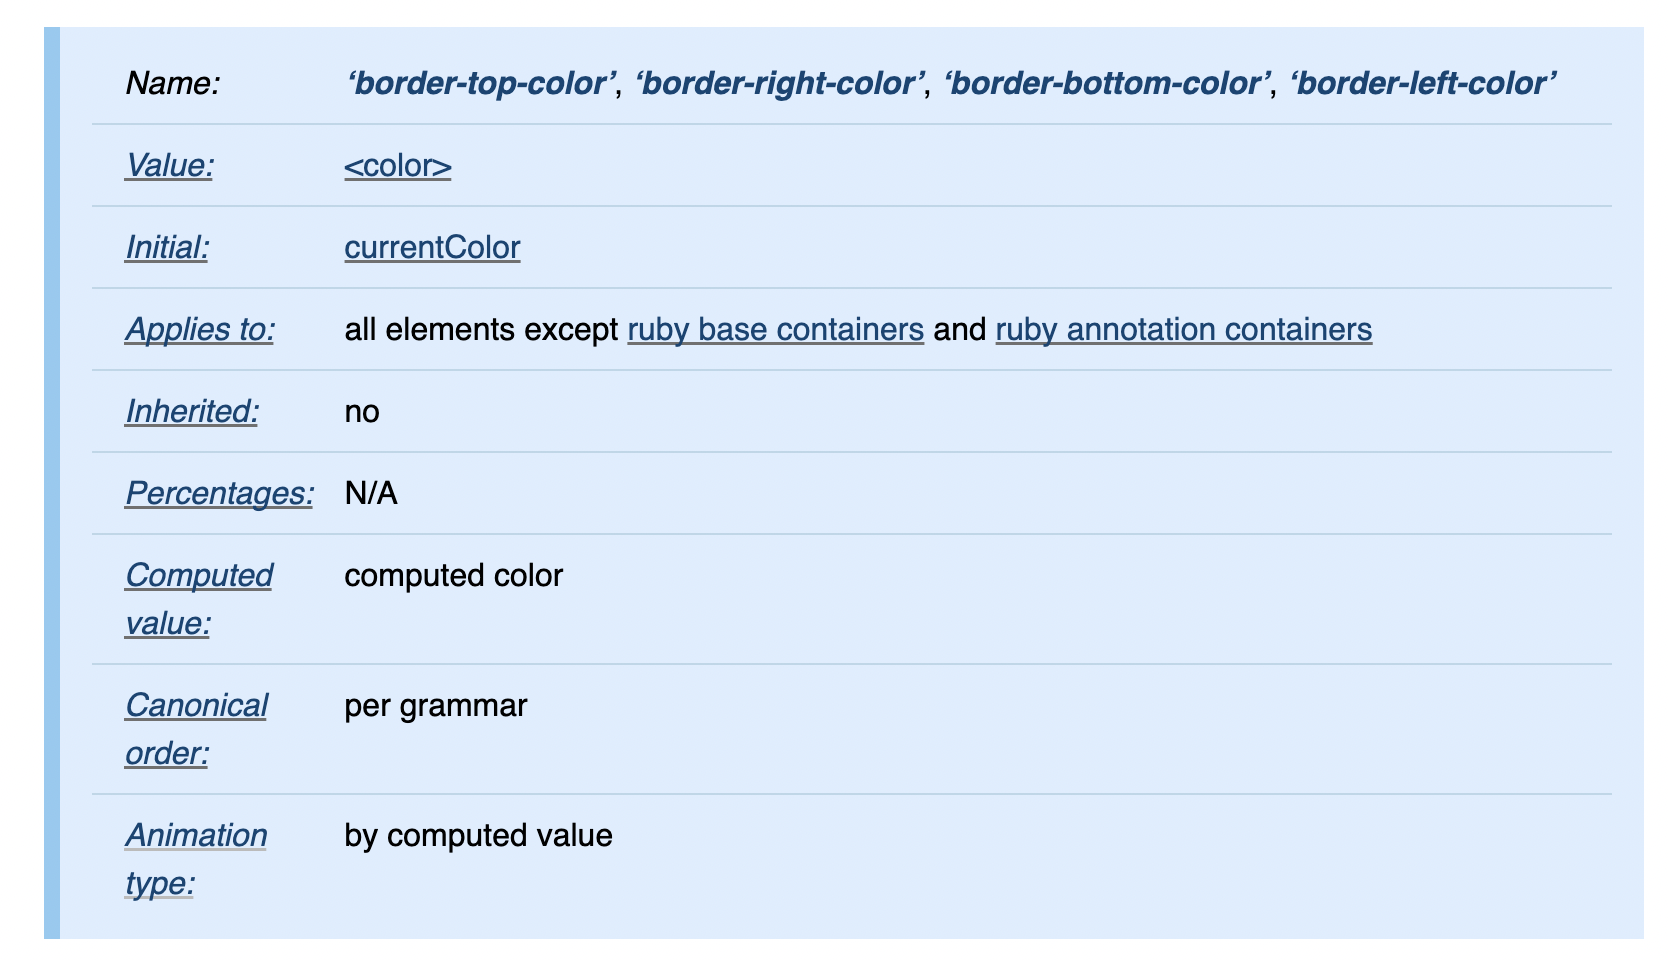The width and height of the screenshot is (1668, 960).
Task: Follow the currentColor link
Action: point(432,247)
